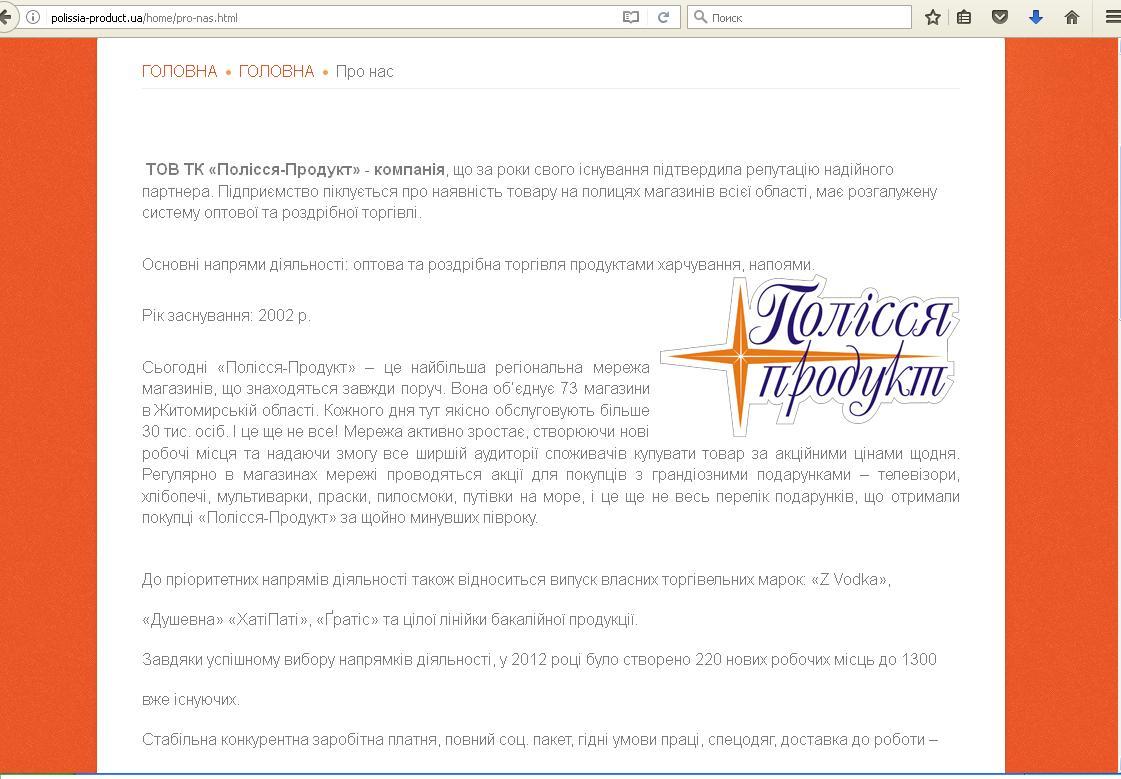Open the Firefox hamburger menu
This screenshot has height=779, width=1121.
(x=1112, y=17)
